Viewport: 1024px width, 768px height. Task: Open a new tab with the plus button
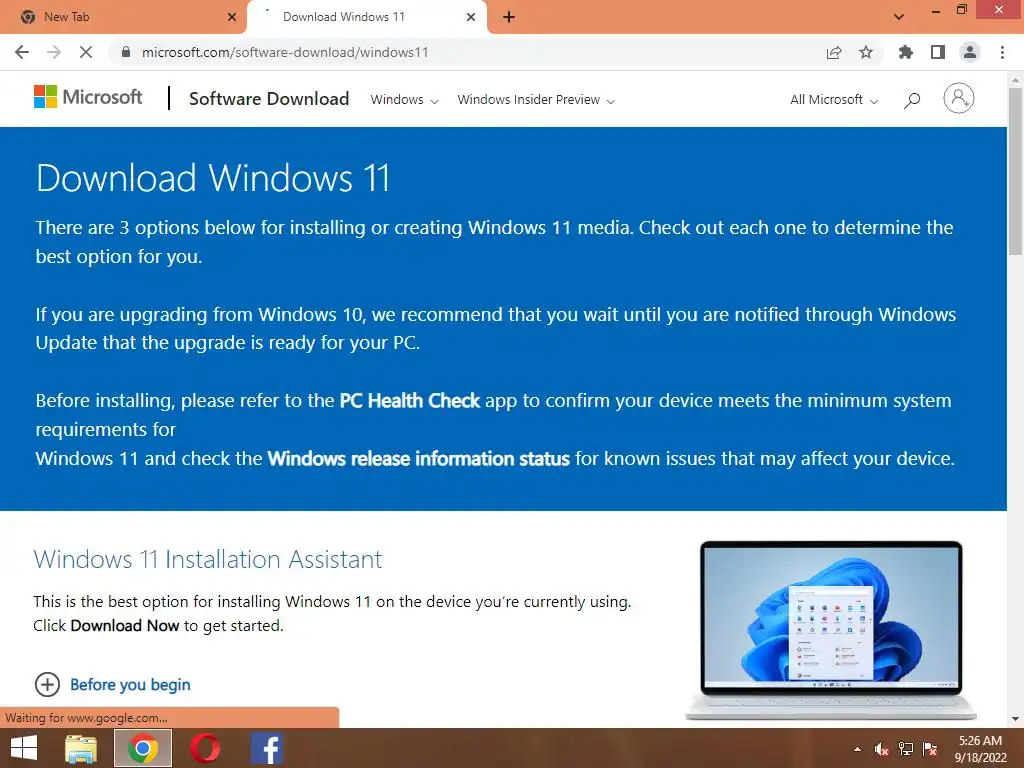(509, 17)
